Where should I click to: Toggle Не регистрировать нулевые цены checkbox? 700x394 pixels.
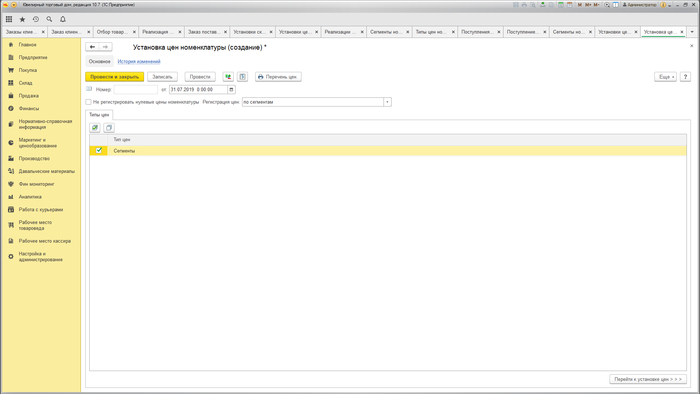click(88, 102)
